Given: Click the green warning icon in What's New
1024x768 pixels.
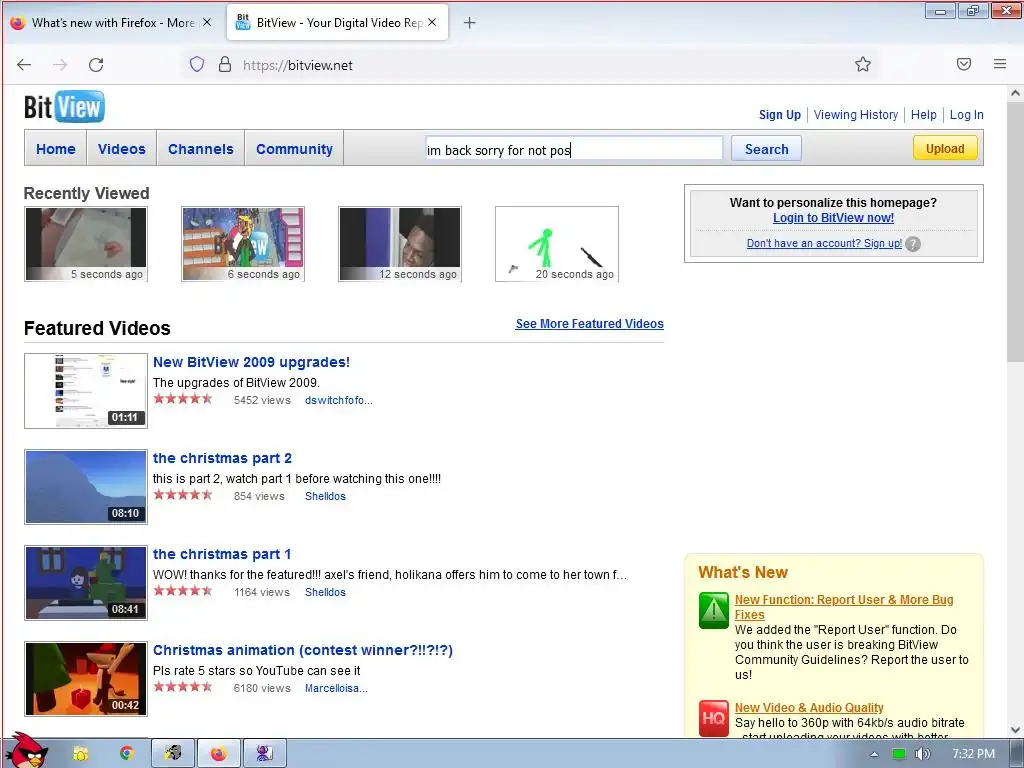Looking at the screenshot, I should pos(713,610).
